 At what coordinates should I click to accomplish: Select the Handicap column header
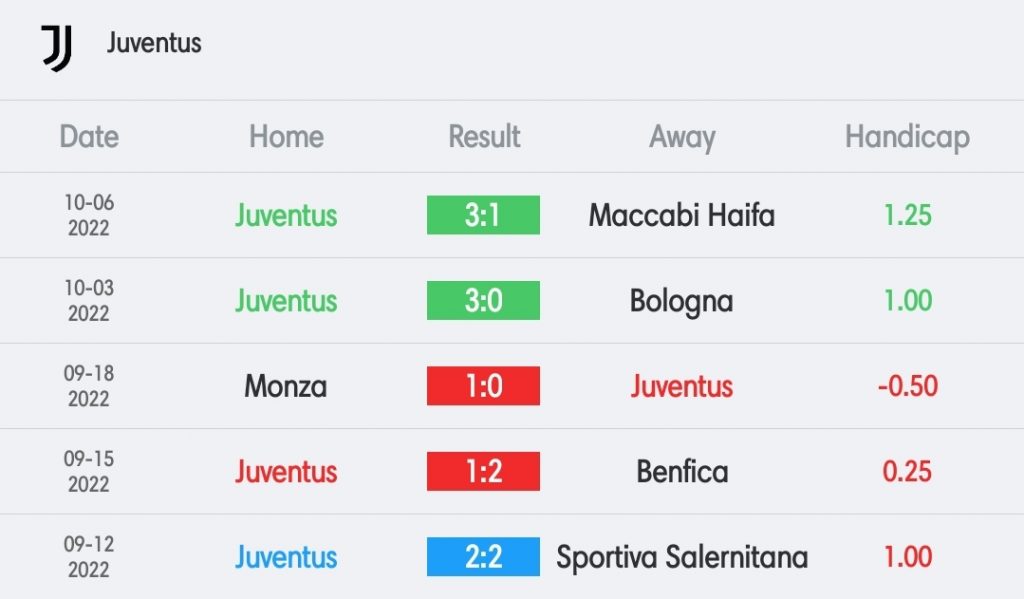[x=907, y=138]
